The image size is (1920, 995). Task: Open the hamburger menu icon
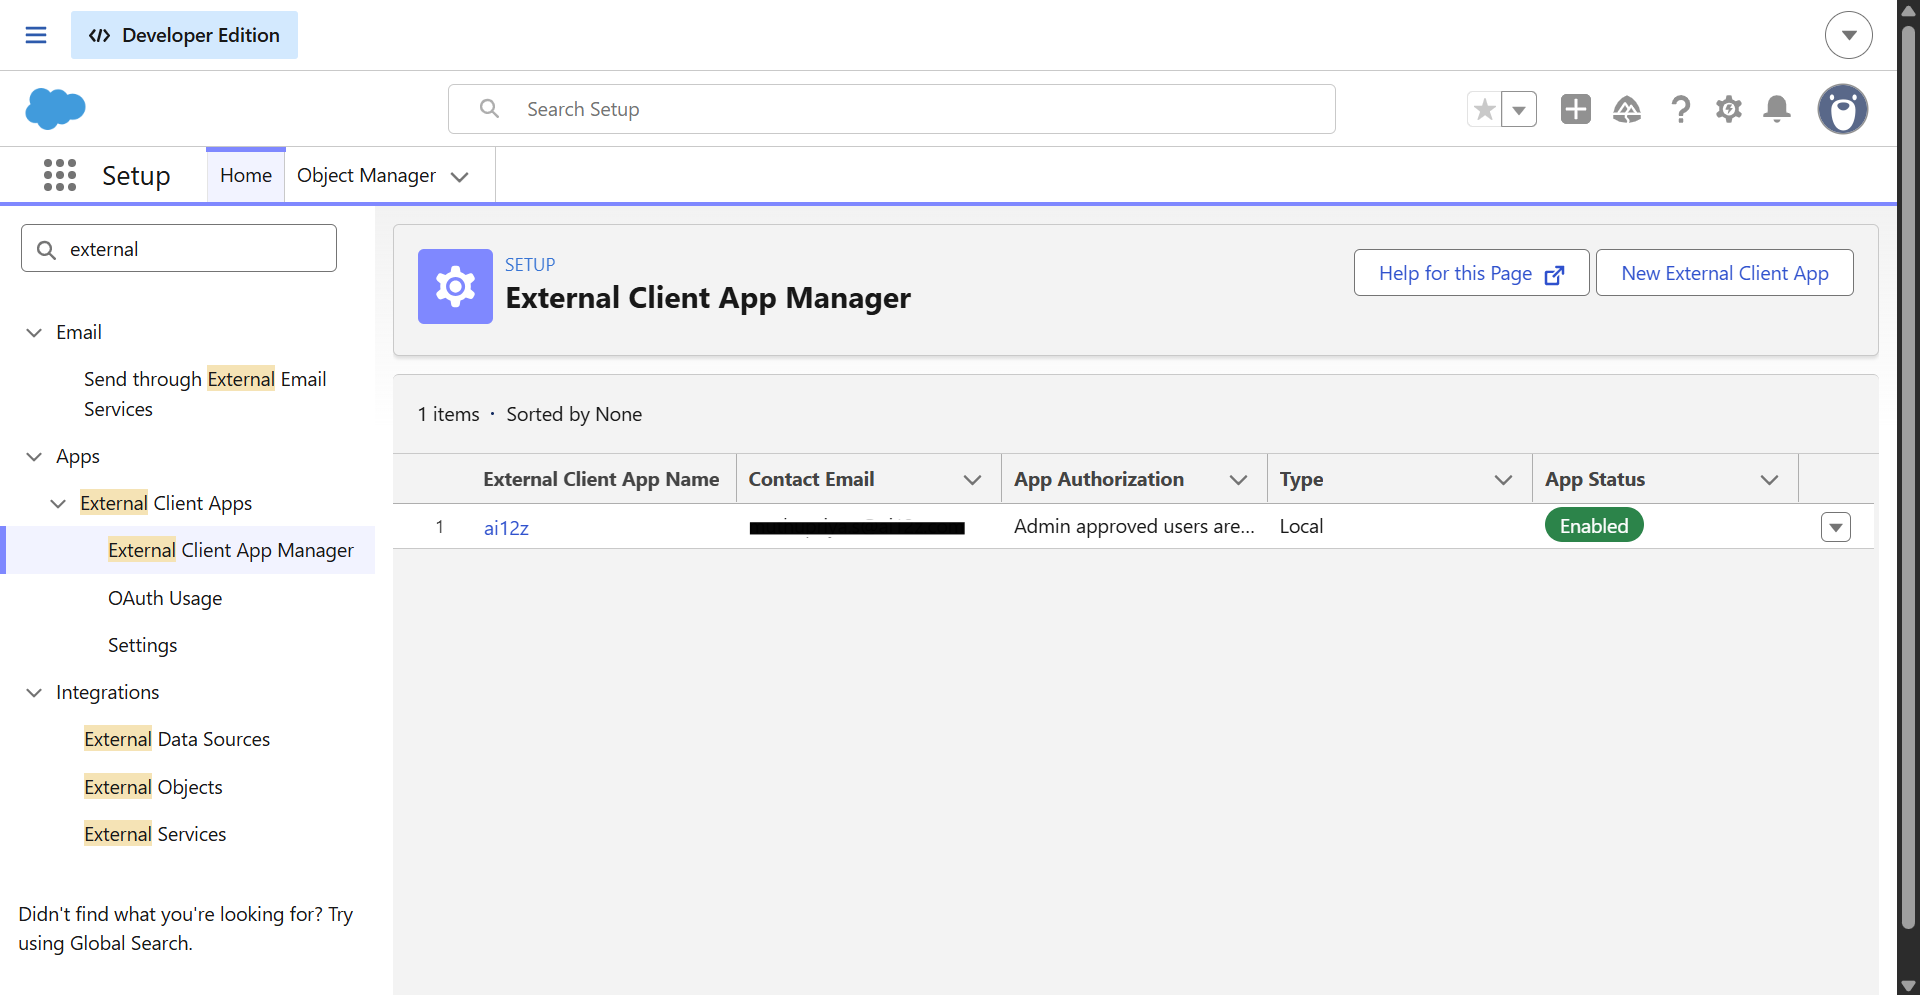[36, 35]
